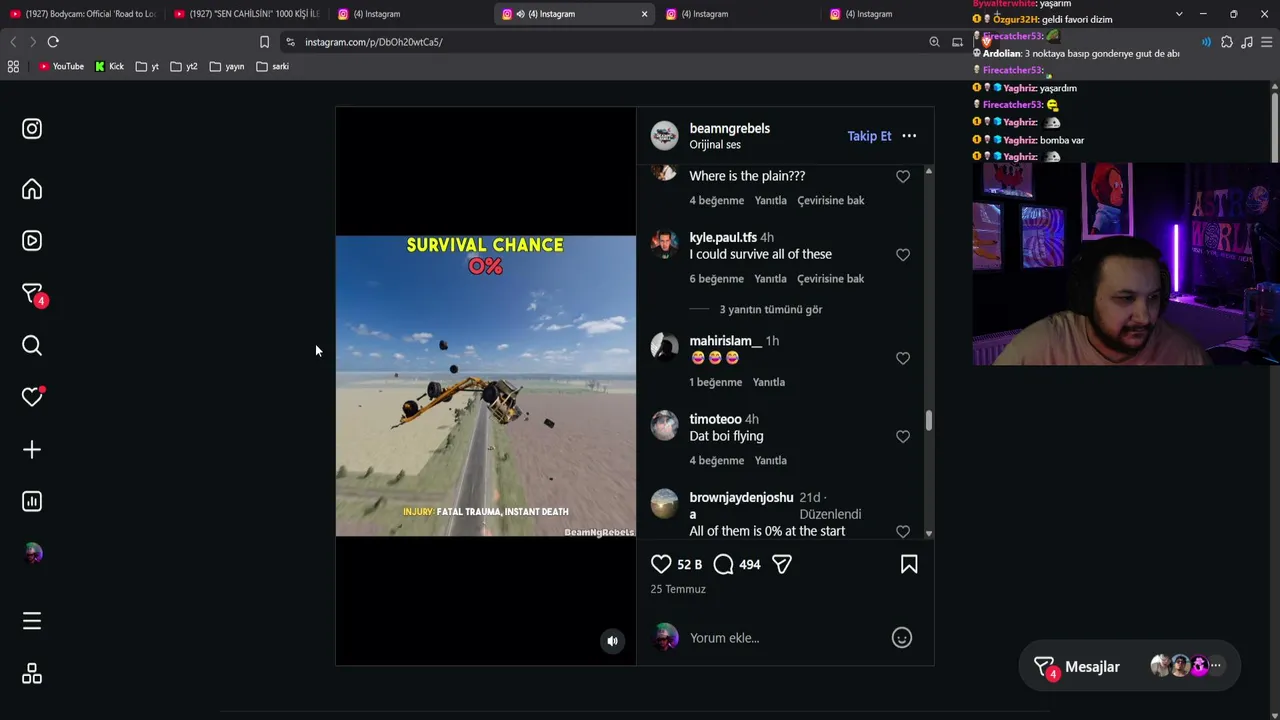
Task: Open the post options three-dot menu
Action: click(909, 136)
